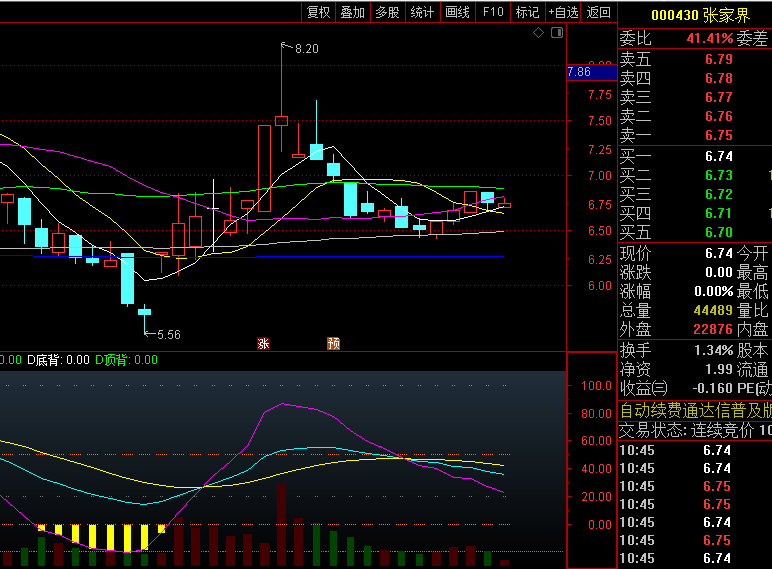Click the diamond icon above the chart
772x569 pixels.
click(538, 33)
